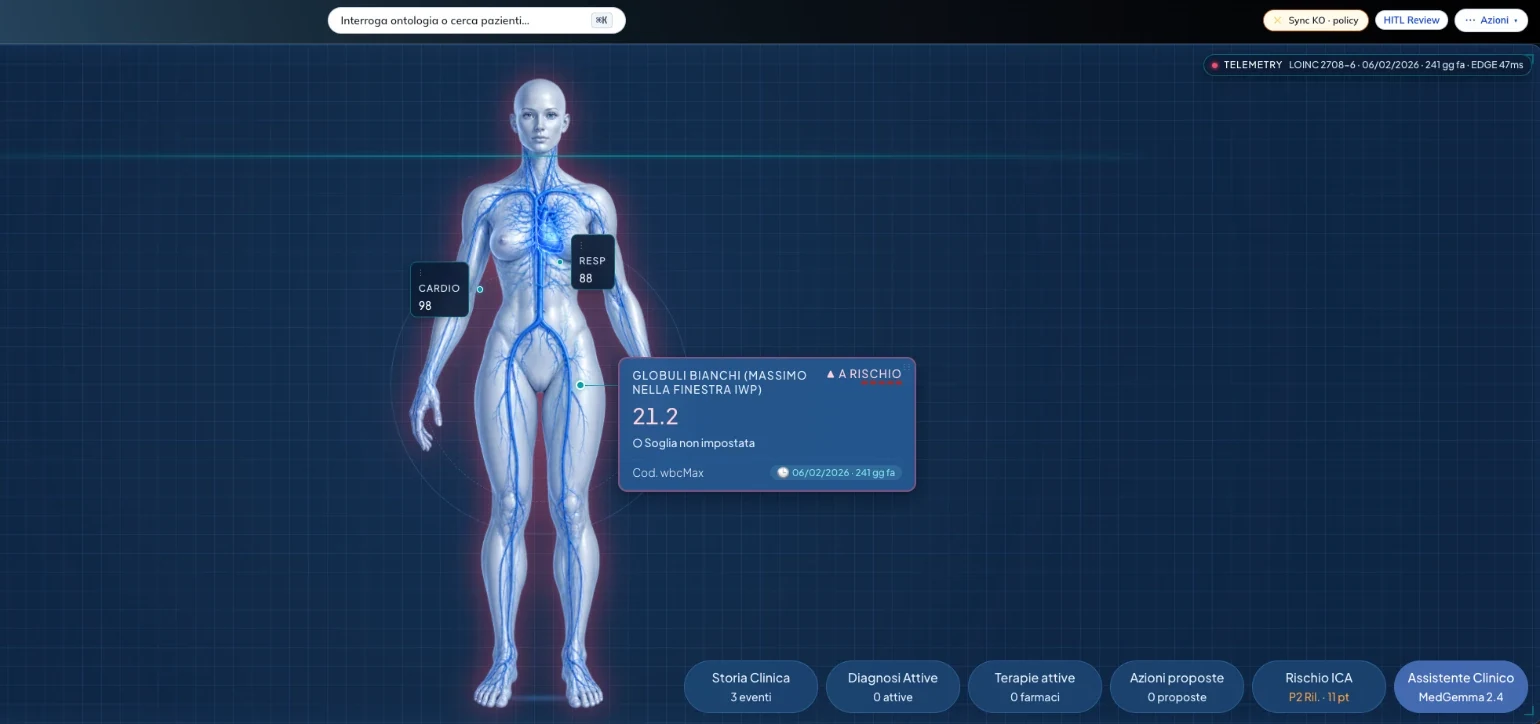Open the Diagnosi Attive tab

pyautogui.click(x=893, y=686)
